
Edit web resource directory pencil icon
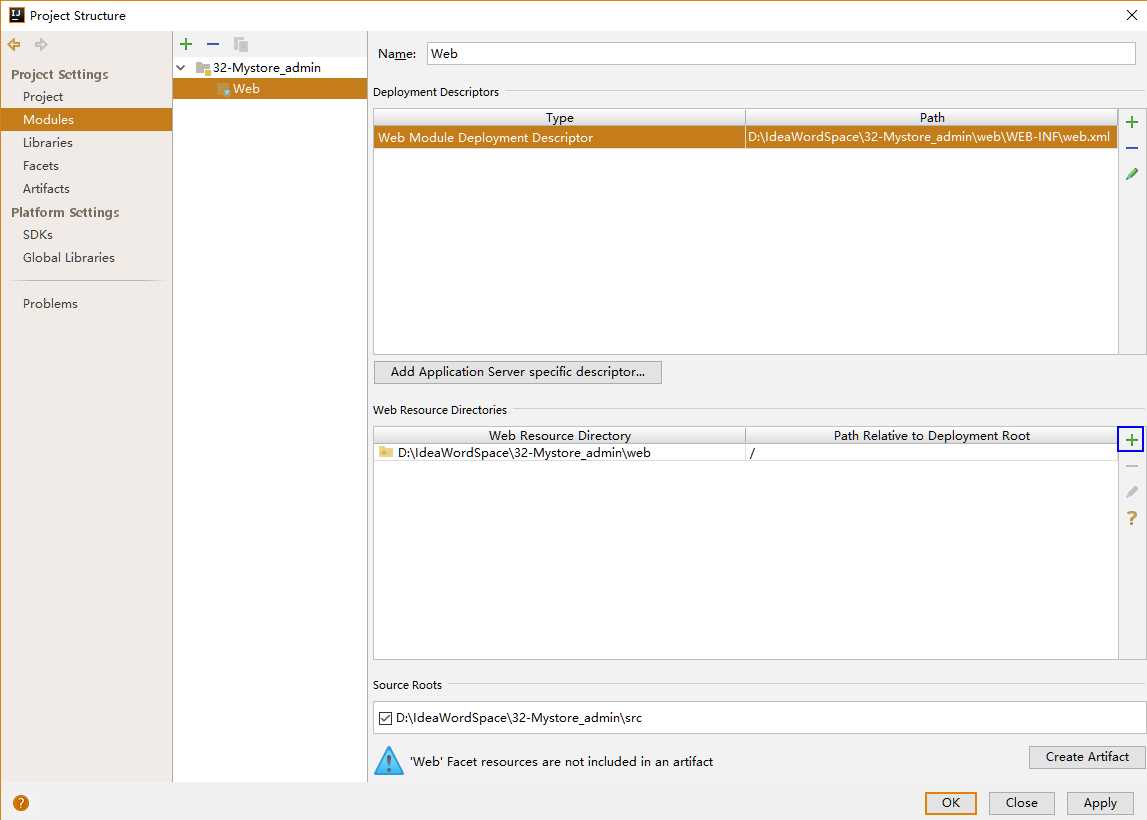coord(1132,492)
